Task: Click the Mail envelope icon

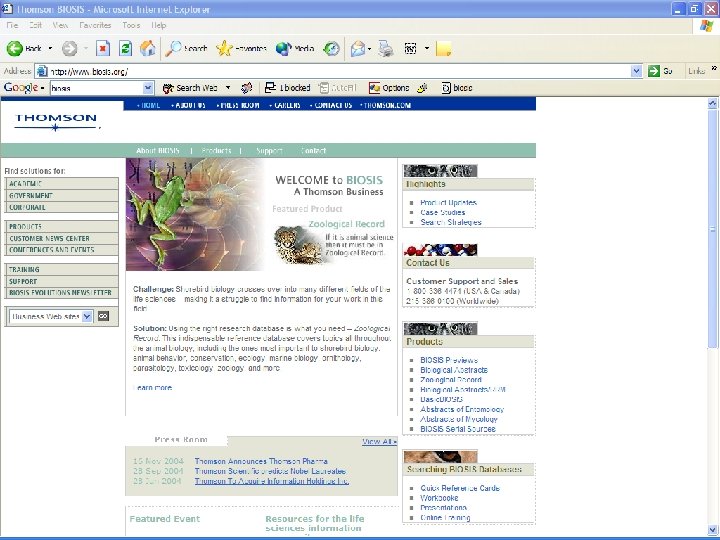Action: coord(357,48)
